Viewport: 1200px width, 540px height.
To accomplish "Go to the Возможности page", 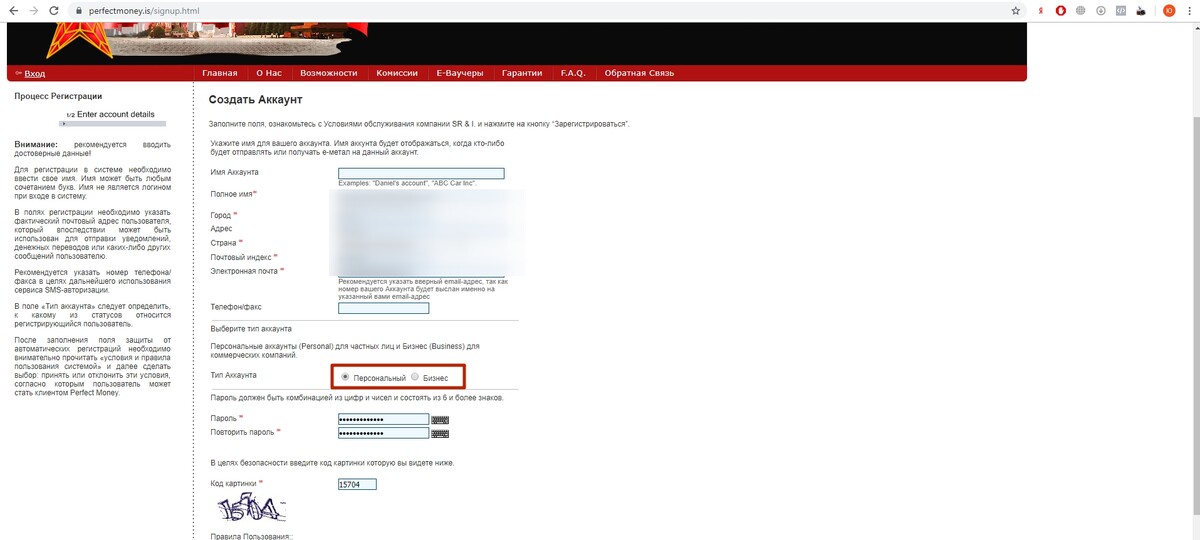I will pos(328,73).
